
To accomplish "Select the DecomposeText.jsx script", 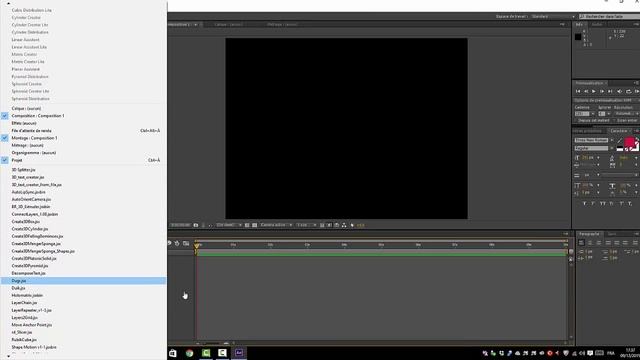I will pyautogui.click(x=83, y=273).
